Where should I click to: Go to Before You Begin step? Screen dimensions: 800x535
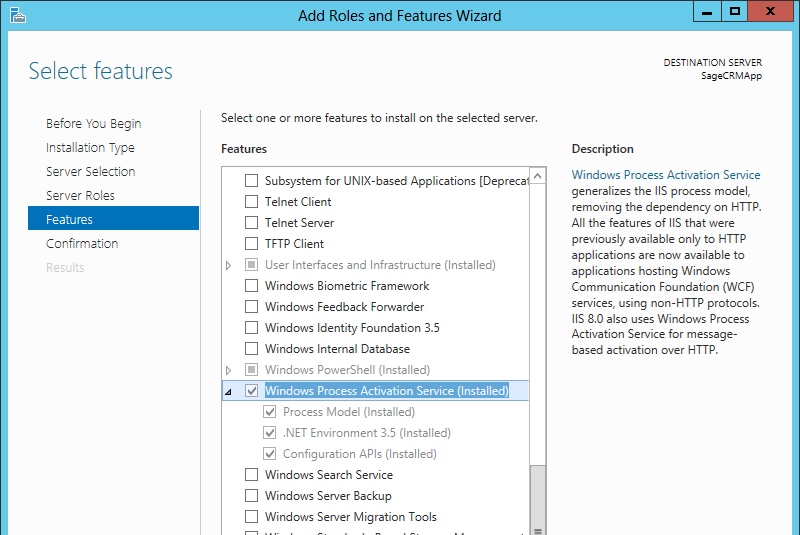click(93, 124)
